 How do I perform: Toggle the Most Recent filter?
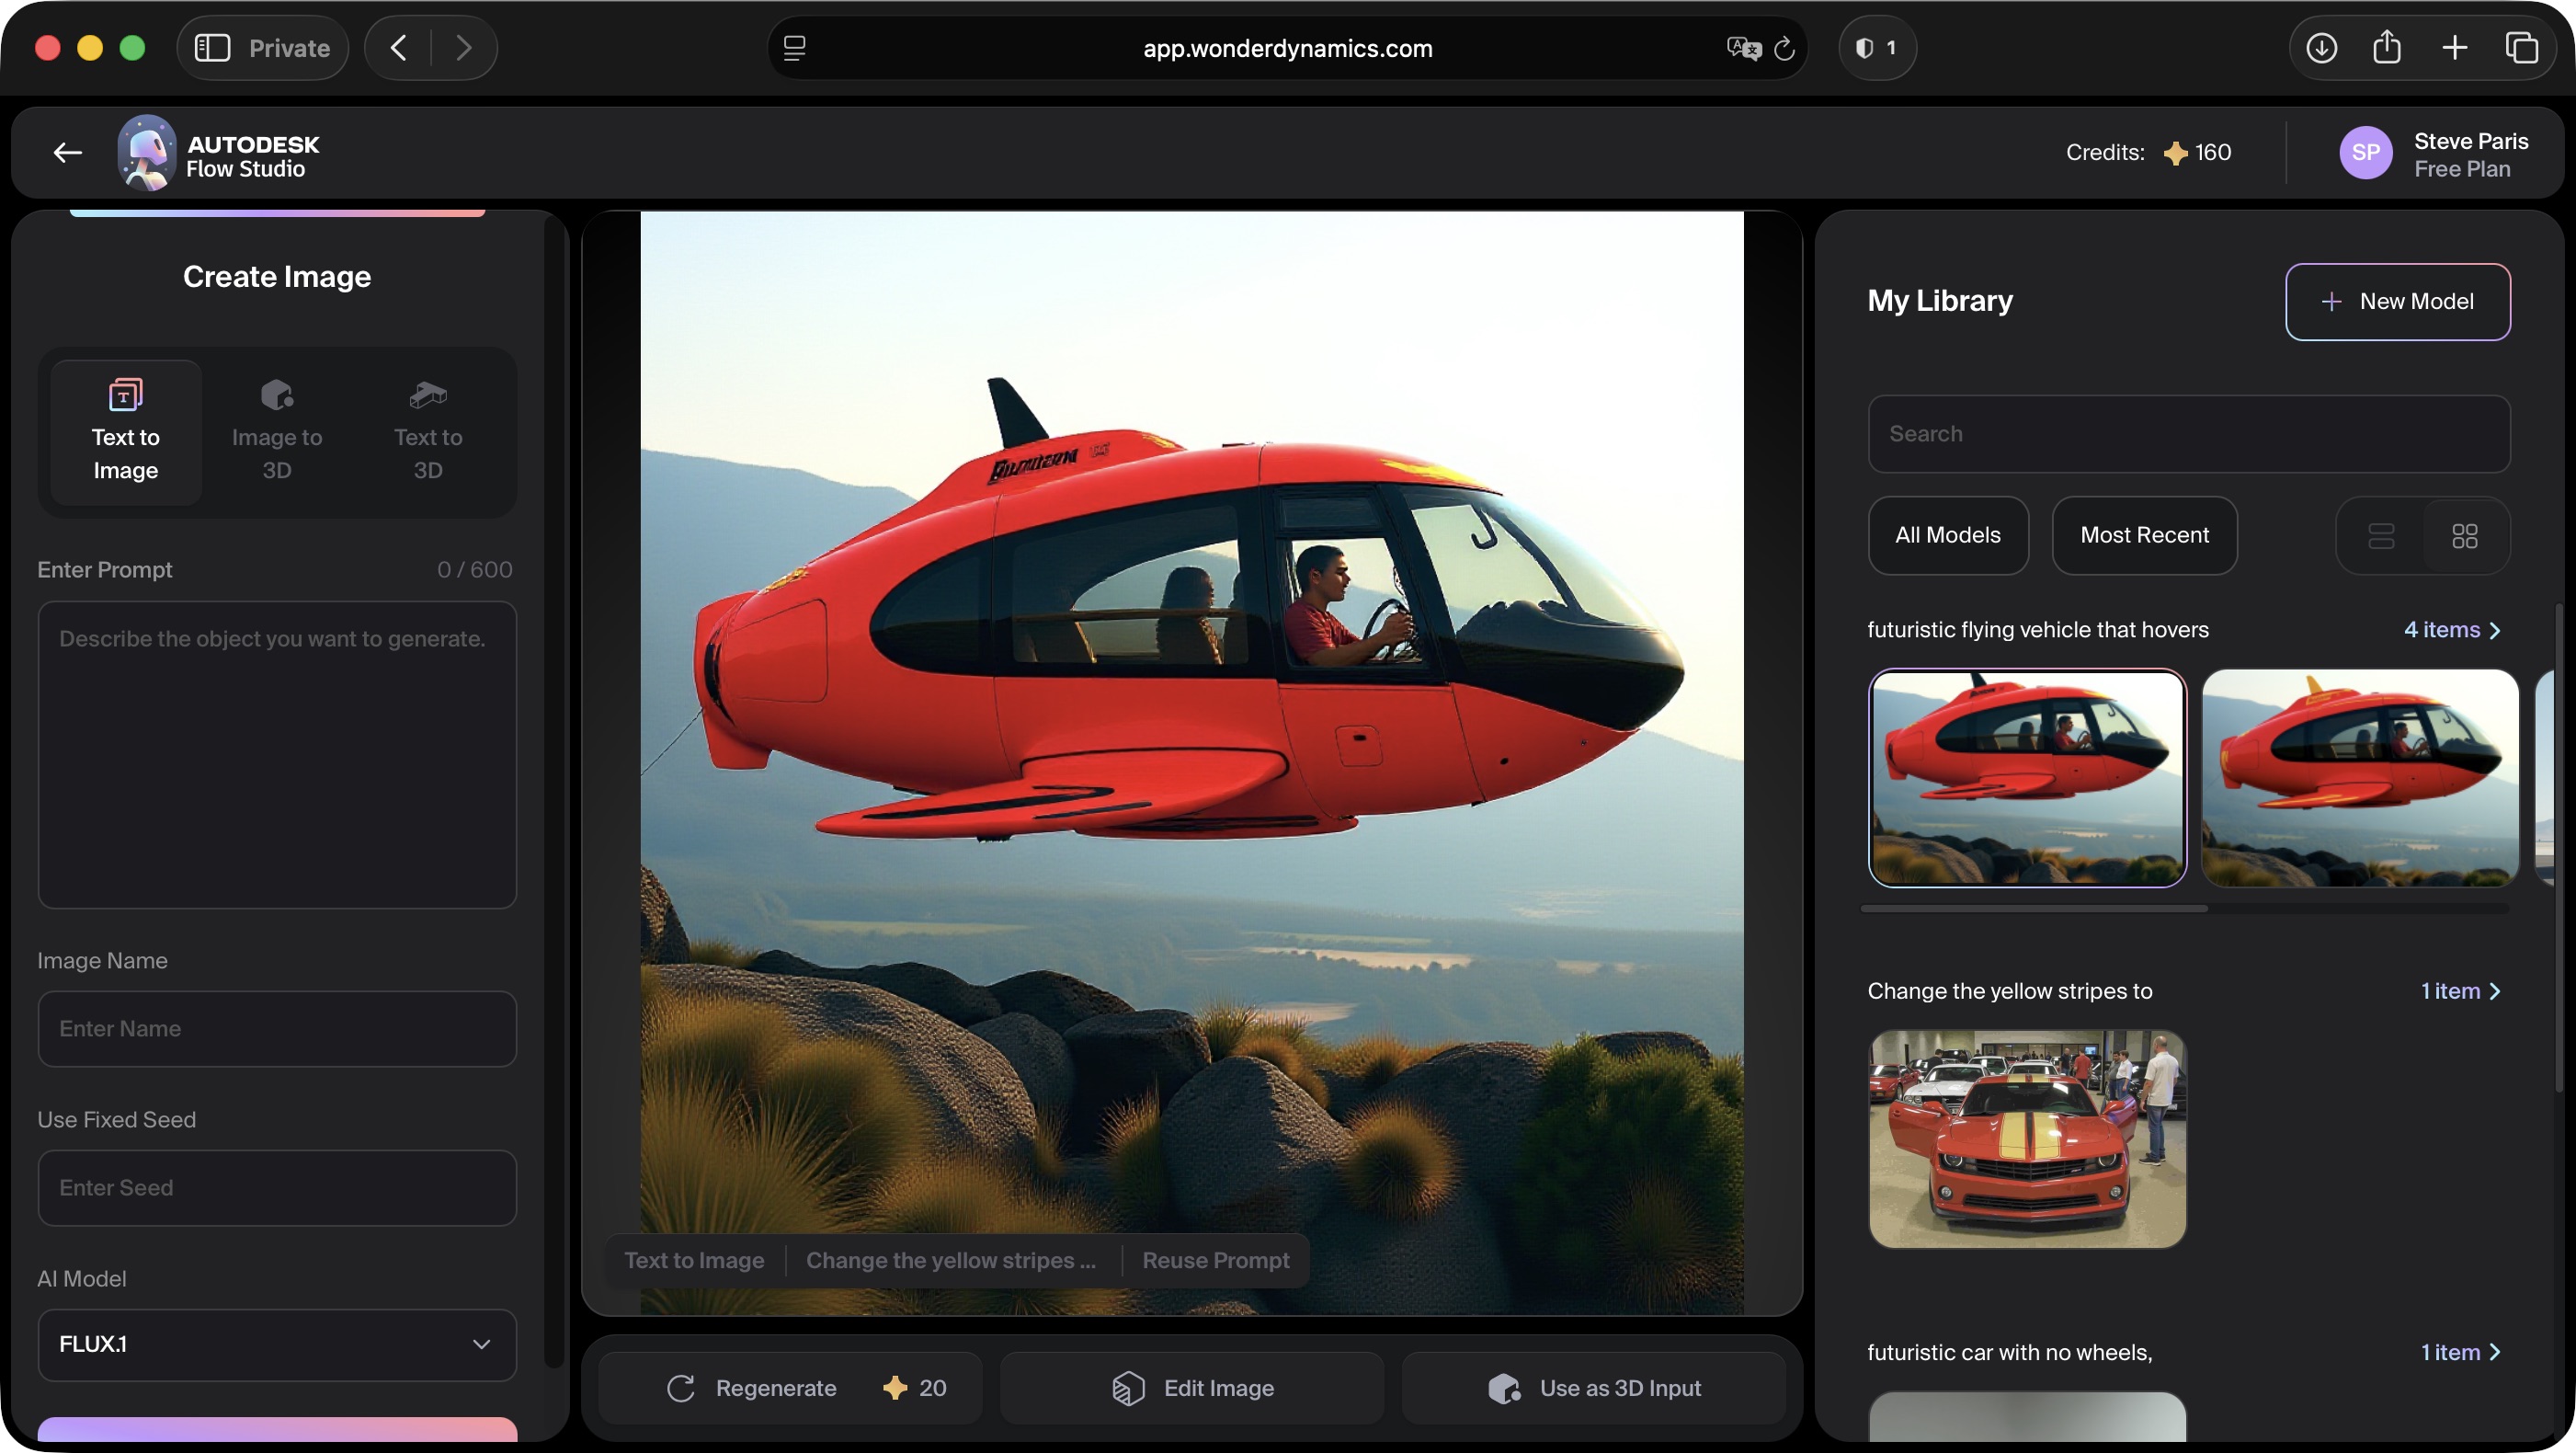(x=2145, y=536)
